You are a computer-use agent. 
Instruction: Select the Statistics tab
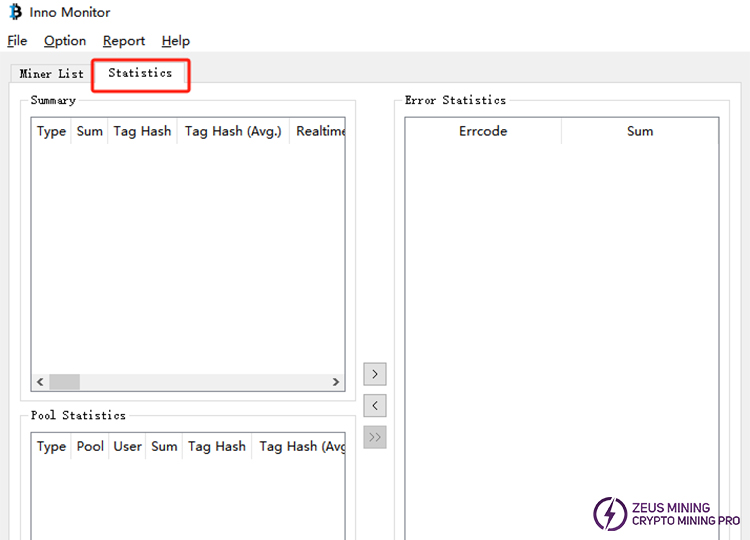click(140, 73)
